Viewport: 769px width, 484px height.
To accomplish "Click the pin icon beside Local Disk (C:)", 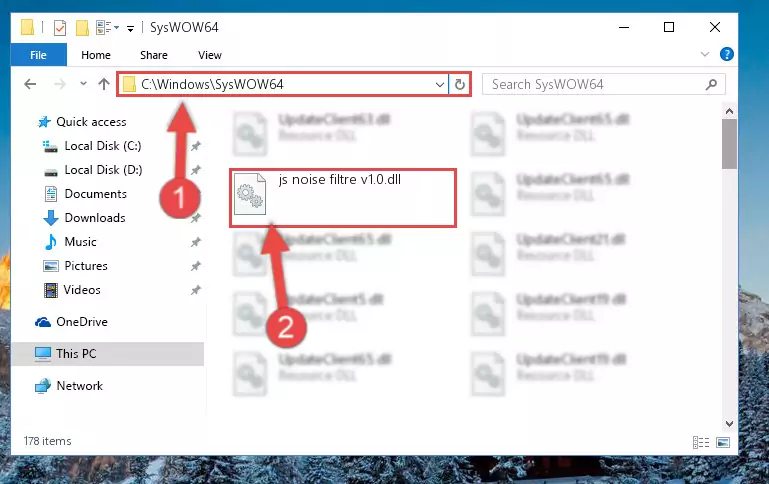I will (x=196, y=146).
